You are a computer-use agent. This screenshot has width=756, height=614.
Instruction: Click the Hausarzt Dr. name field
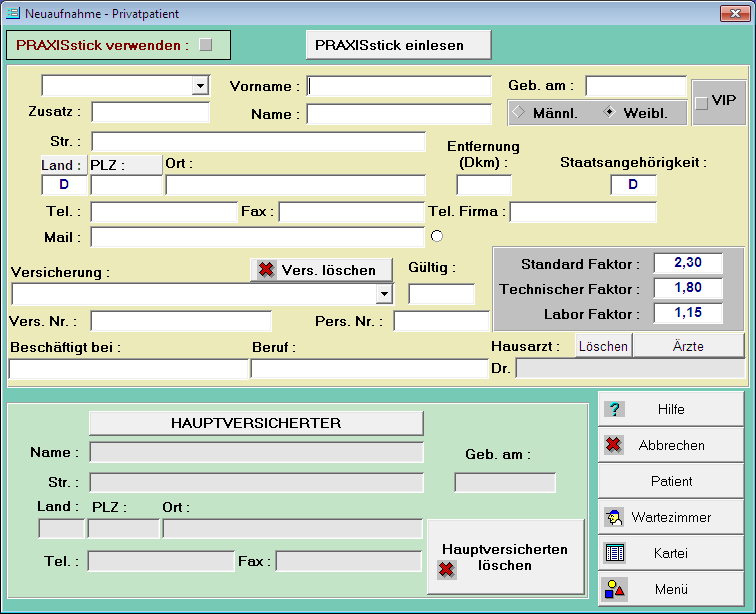click(x=630, y=368)
